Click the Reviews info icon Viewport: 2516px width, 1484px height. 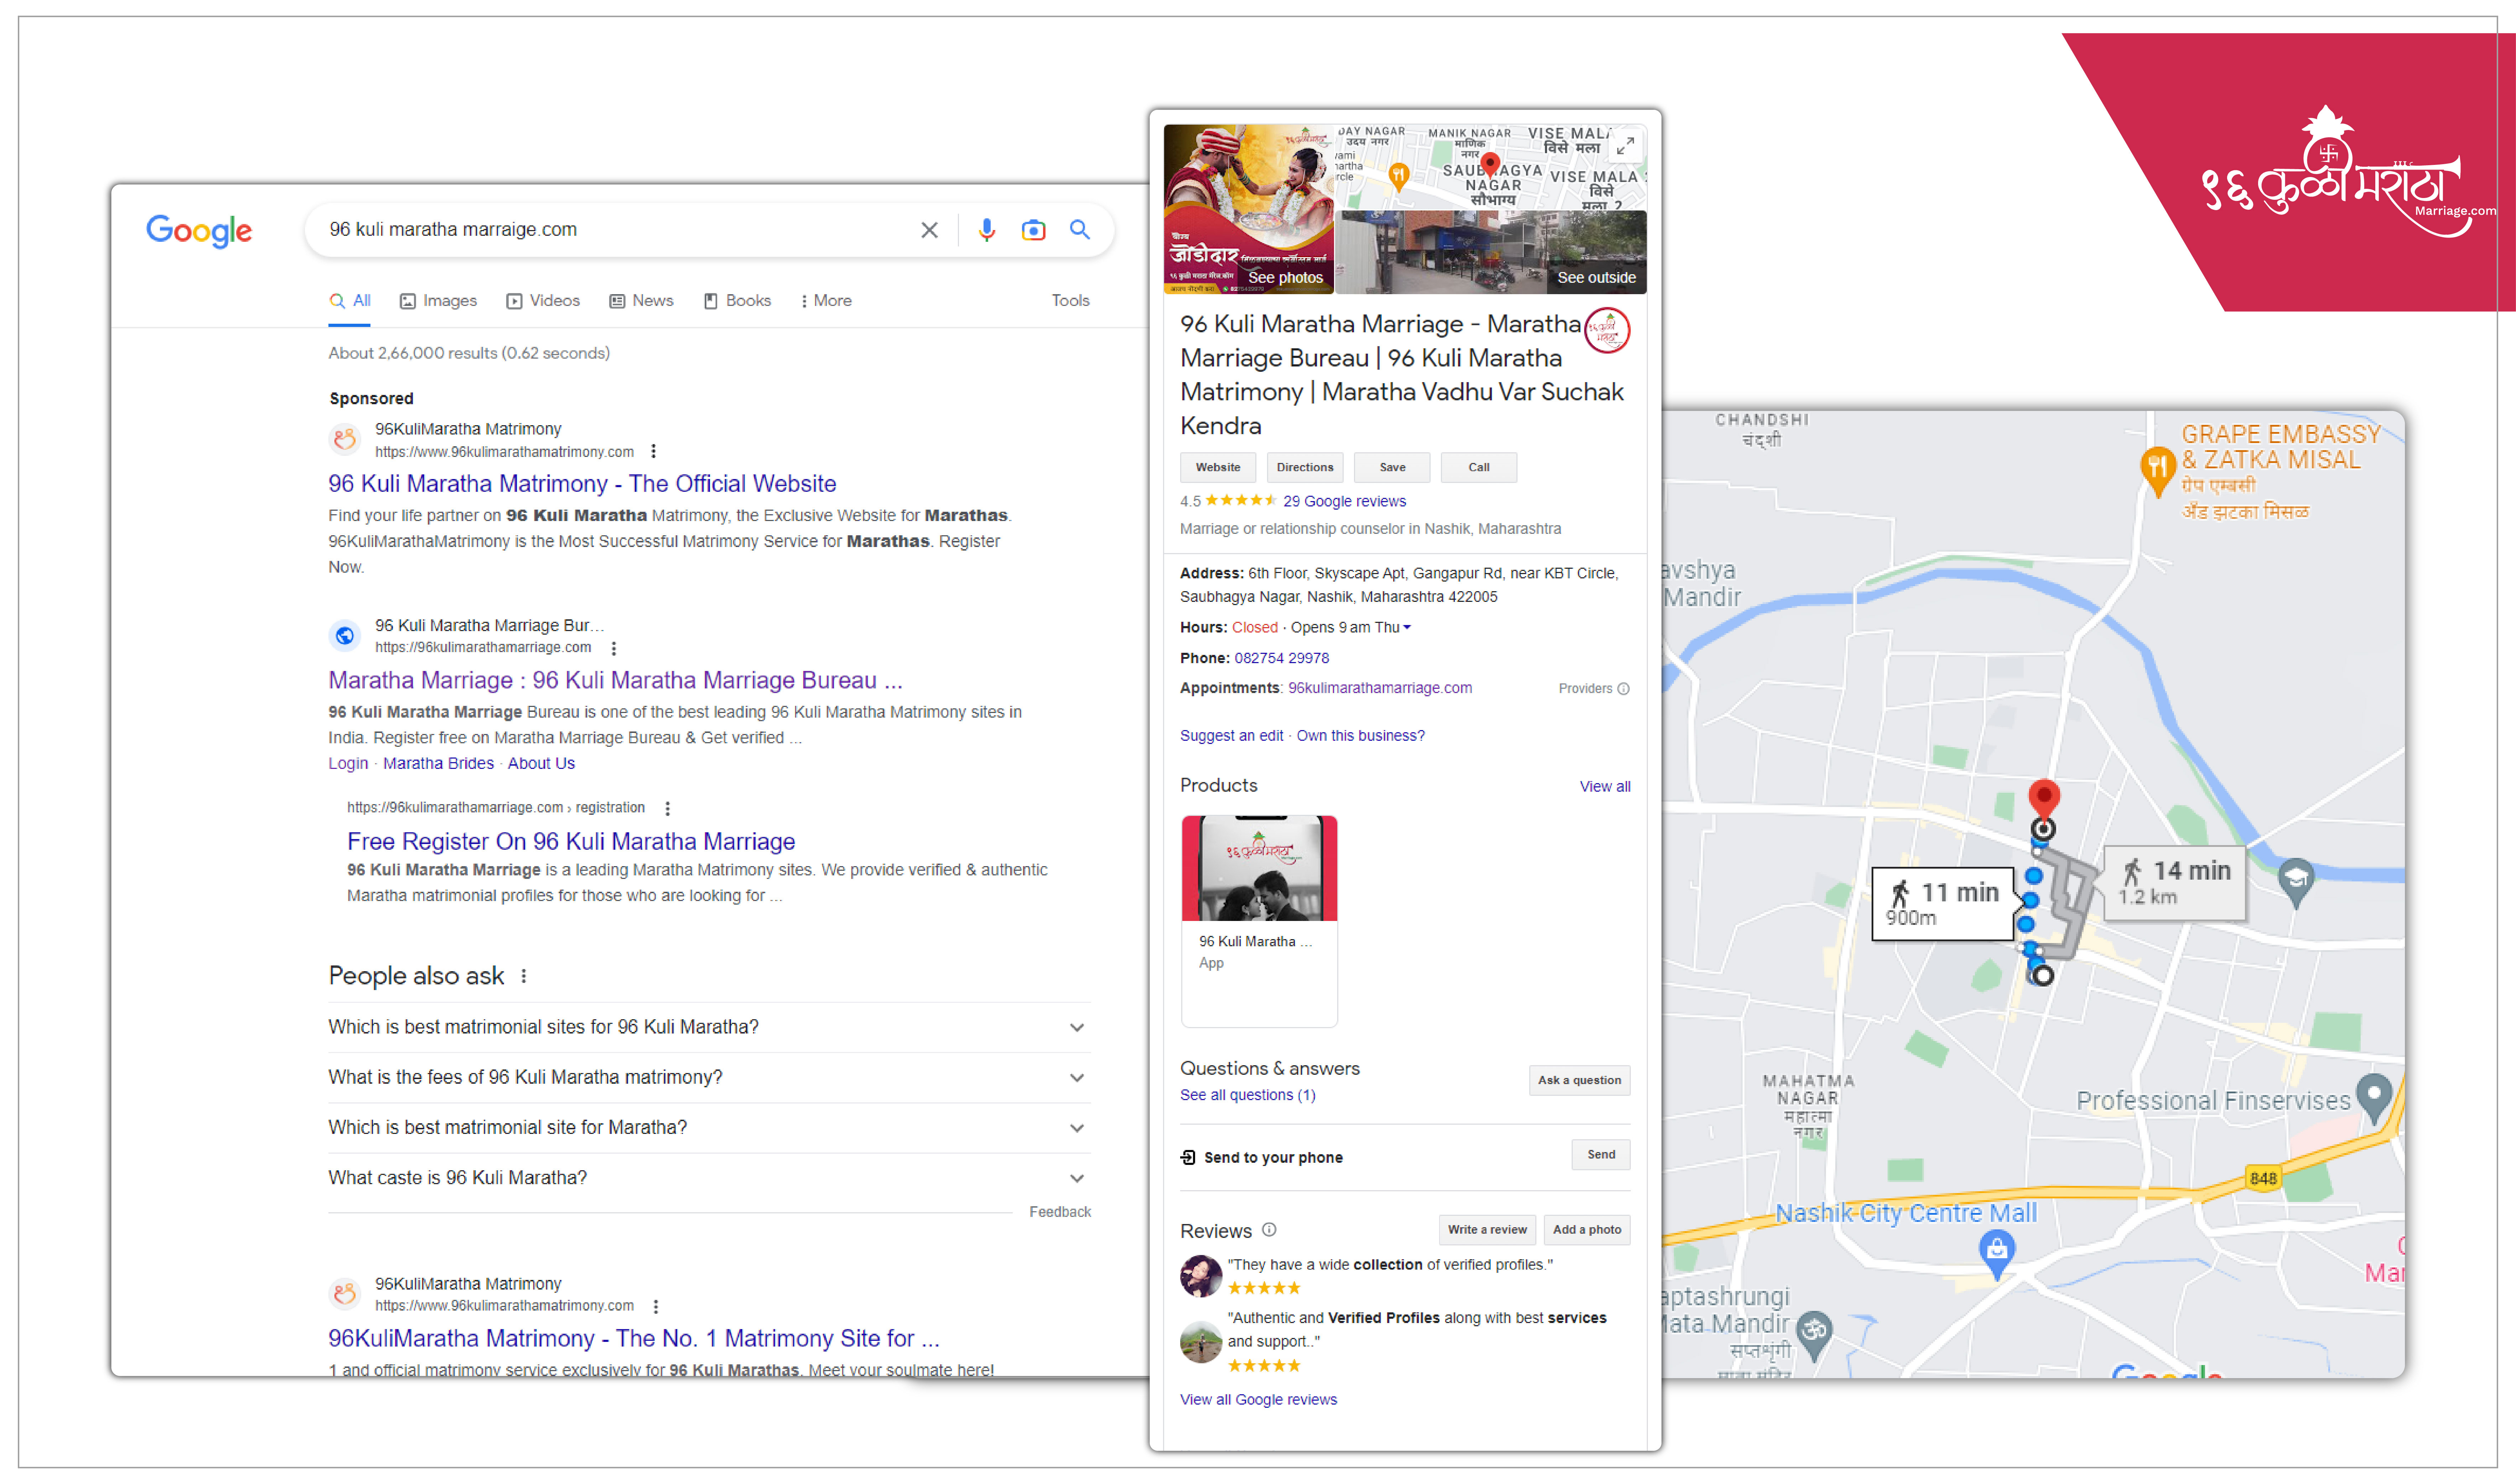(x=1268, y=1230)
